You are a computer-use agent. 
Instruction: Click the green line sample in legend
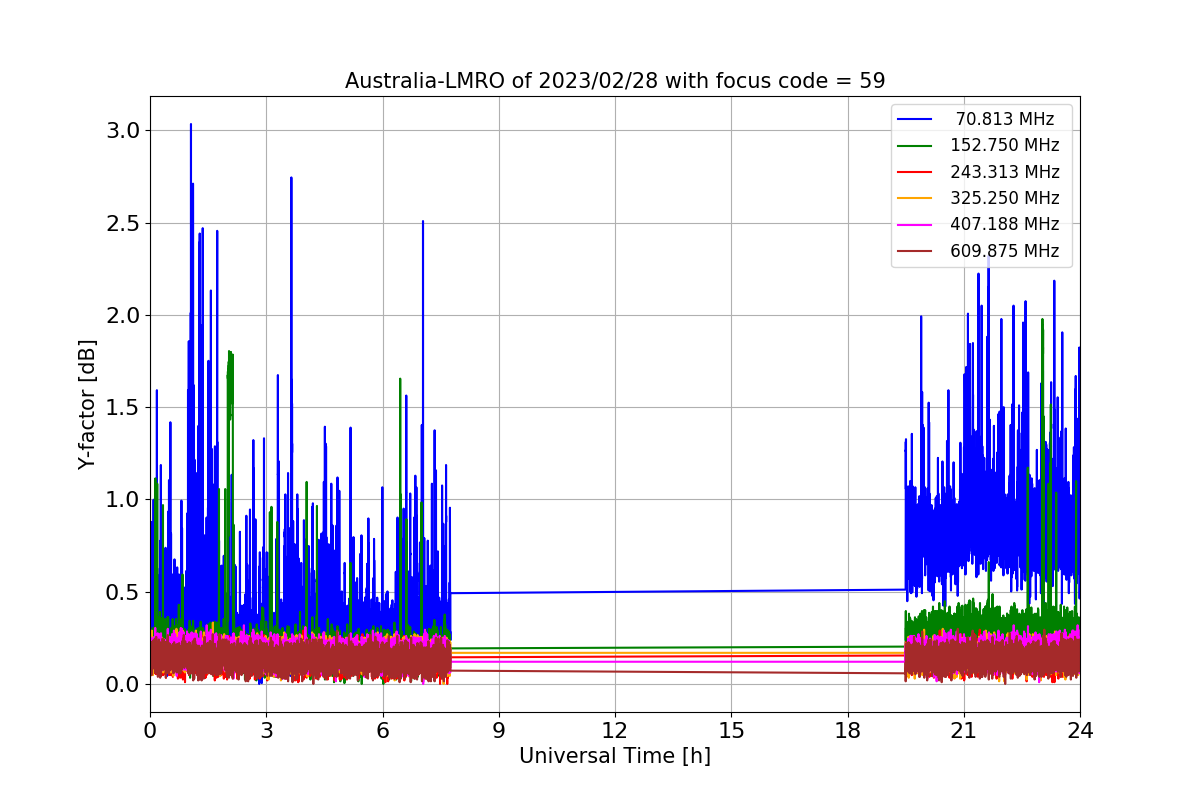coord(916,146)
